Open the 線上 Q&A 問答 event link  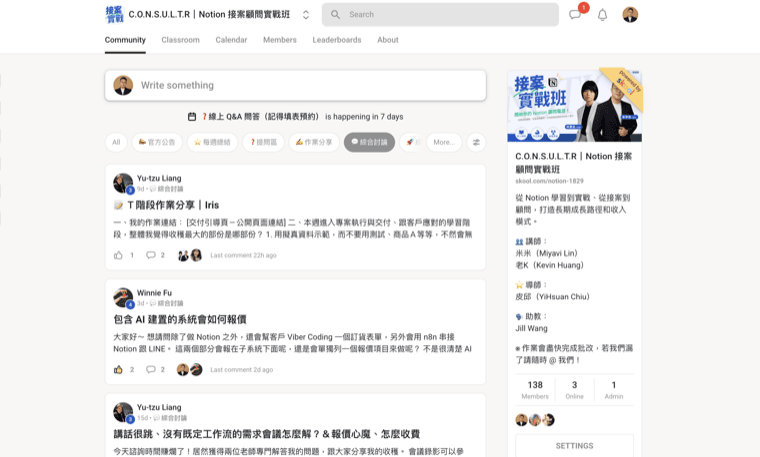[x=302, y=117]
